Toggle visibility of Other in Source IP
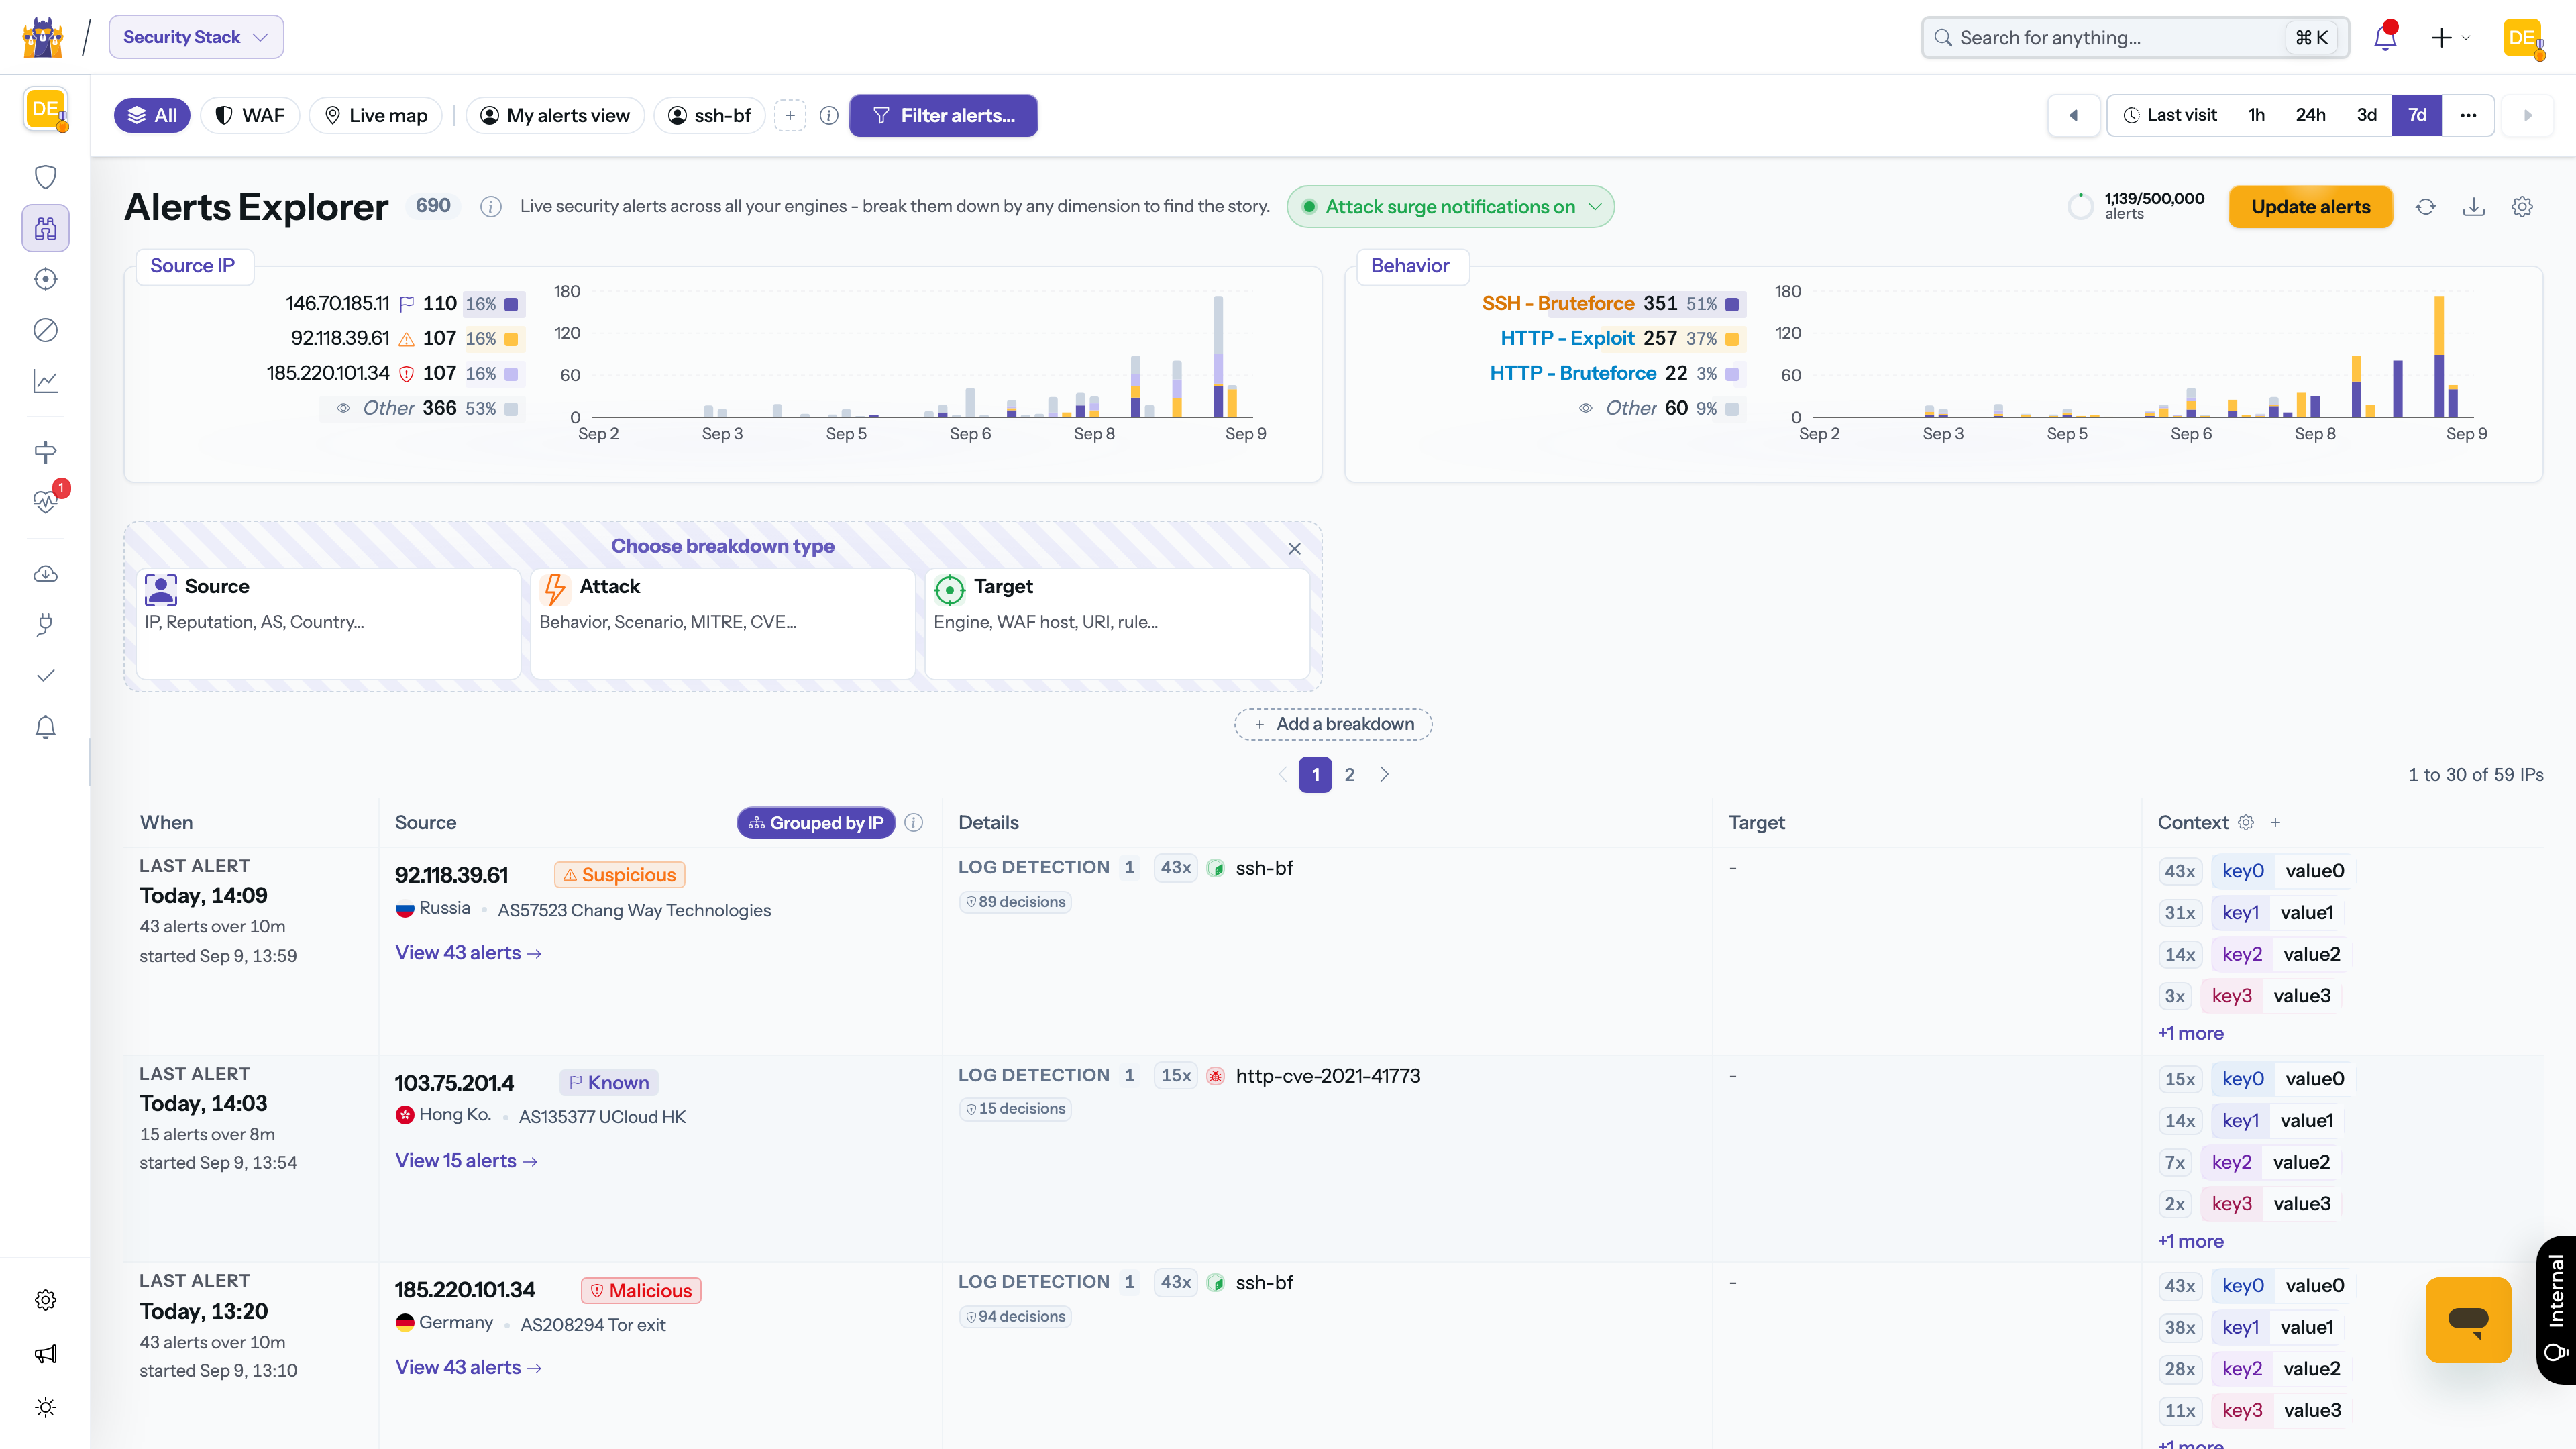Viewport: 2576px width, 1449px height. 343,408
